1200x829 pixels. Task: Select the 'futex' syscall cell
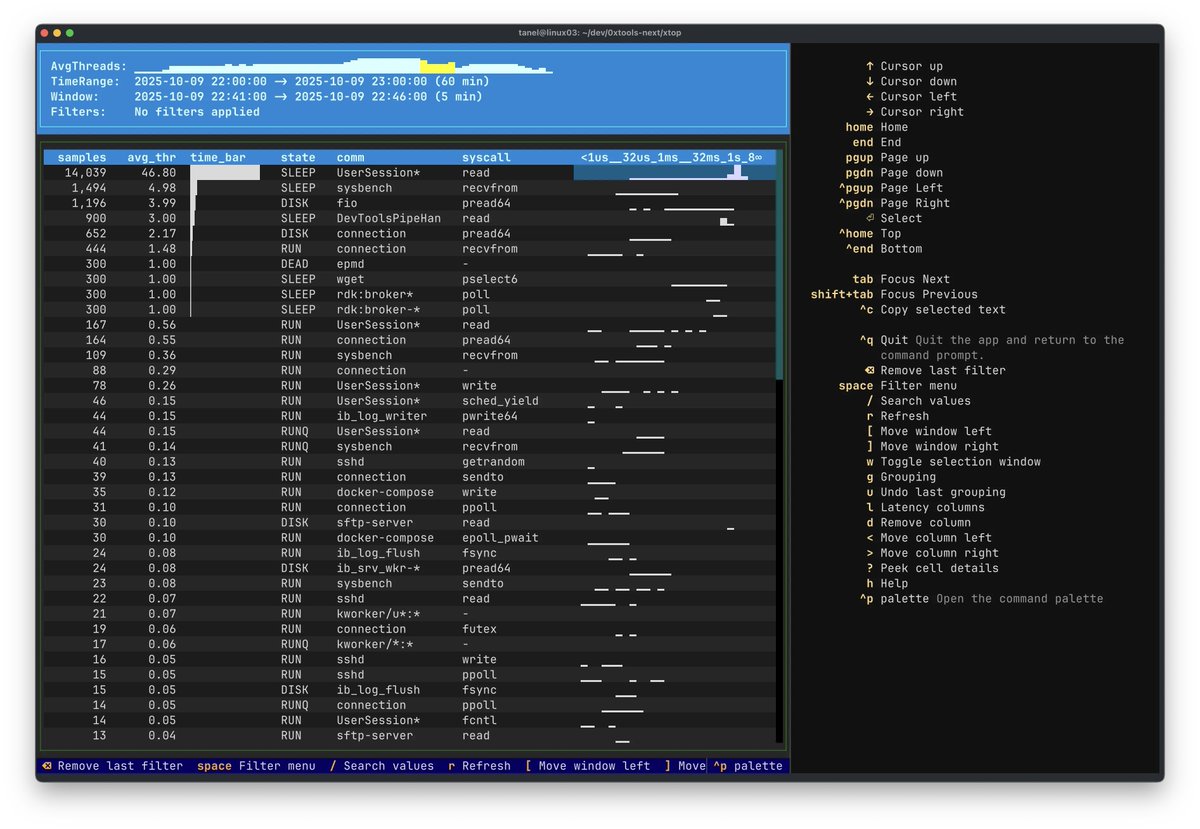(x=479, y=629)
